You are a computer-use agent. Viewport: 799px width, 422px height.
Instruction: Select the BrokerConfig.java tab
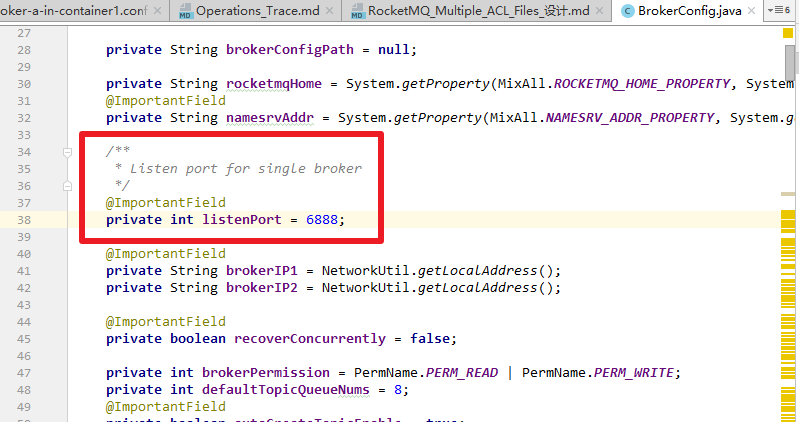click(689, 11)
